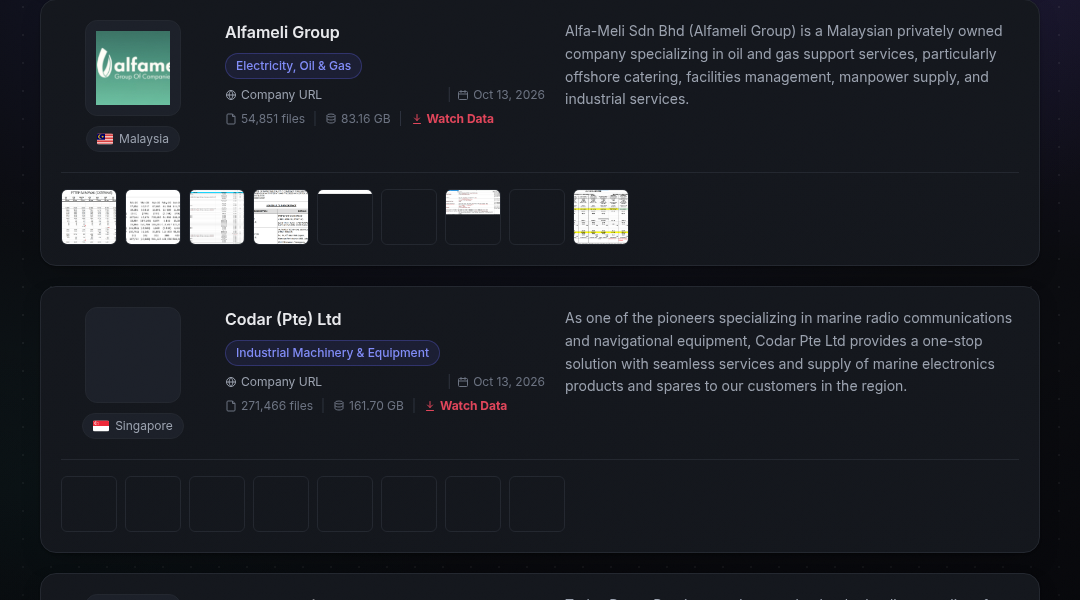Open the last empty thumbnail in Codar card
The height and width of the screenshot is (600, 1080).
537,504
